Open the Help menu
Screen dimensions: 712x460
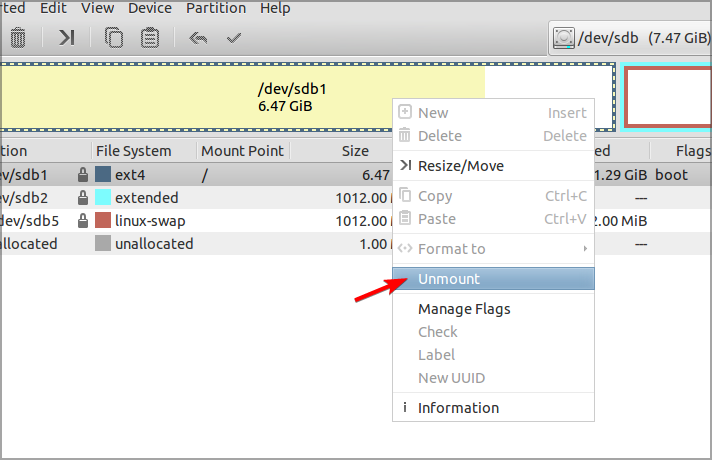[x=275, y=8]
